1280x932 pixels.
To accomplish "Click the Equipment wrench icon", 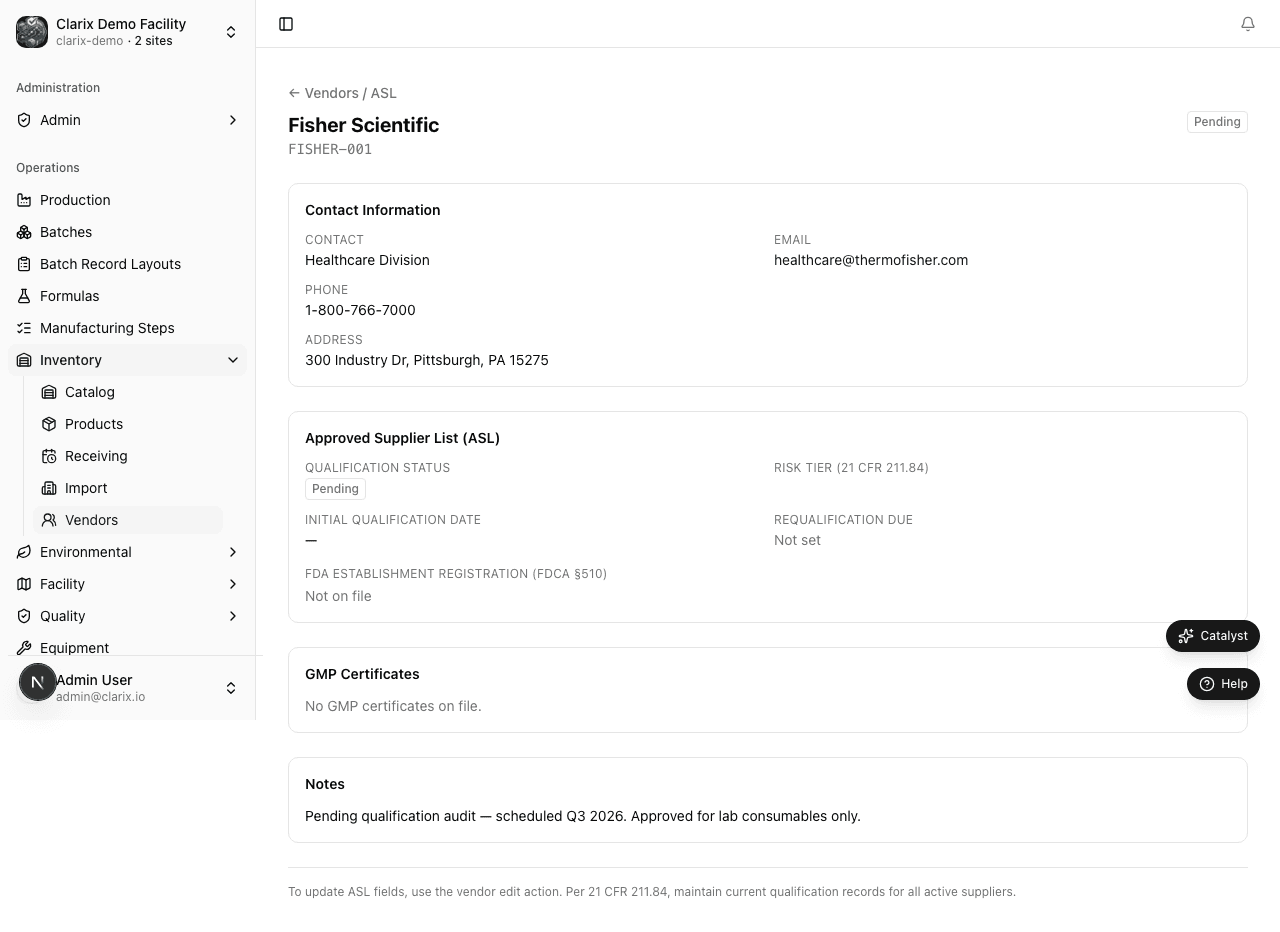I will (24, 648).
